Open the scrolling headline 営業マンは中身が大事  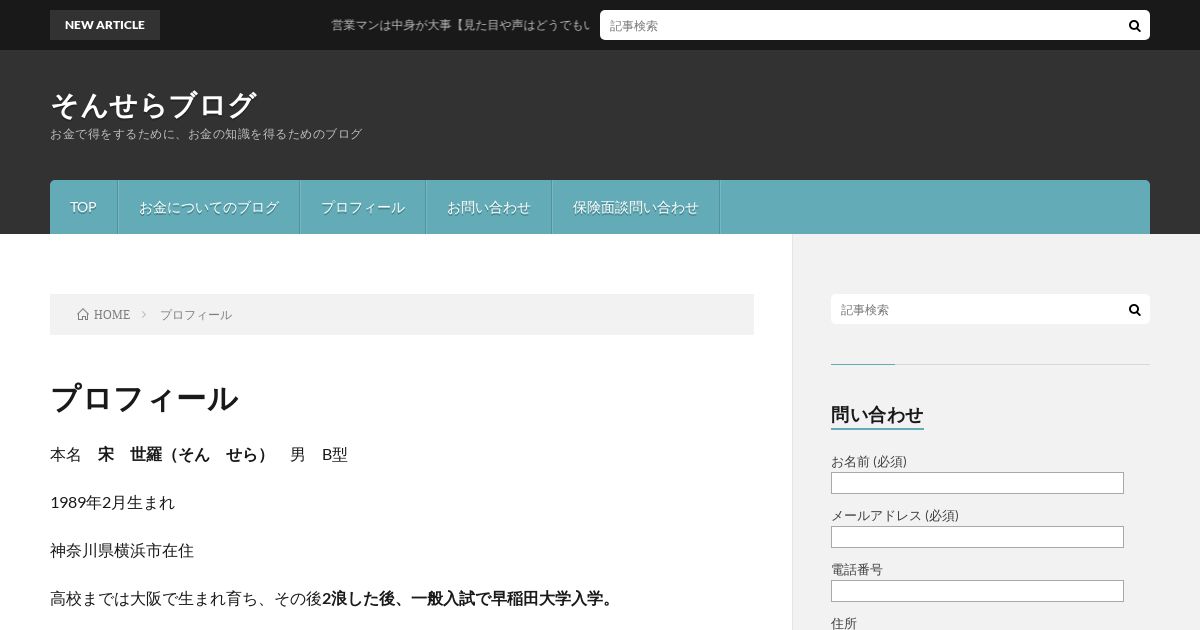pos(461,25)
